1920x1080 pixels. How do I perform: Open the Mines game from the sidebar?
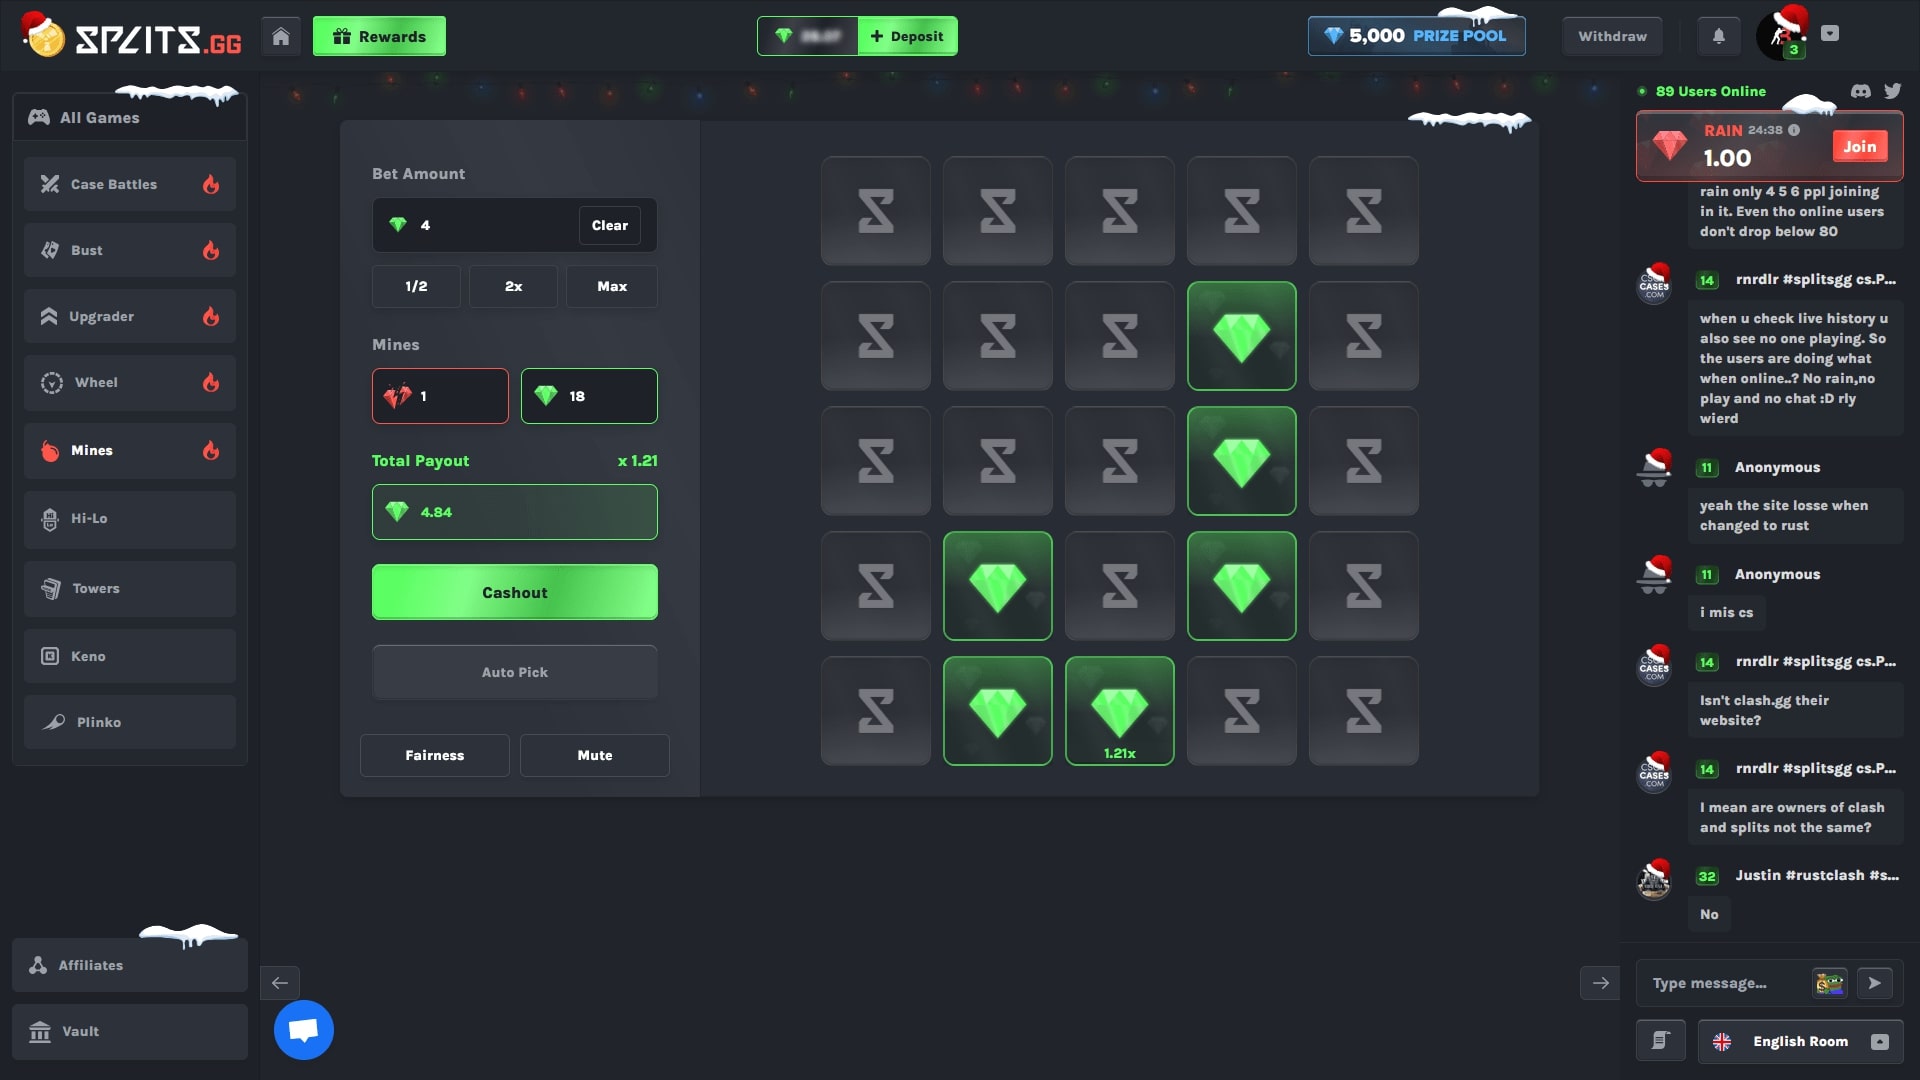tap(91, 450)
